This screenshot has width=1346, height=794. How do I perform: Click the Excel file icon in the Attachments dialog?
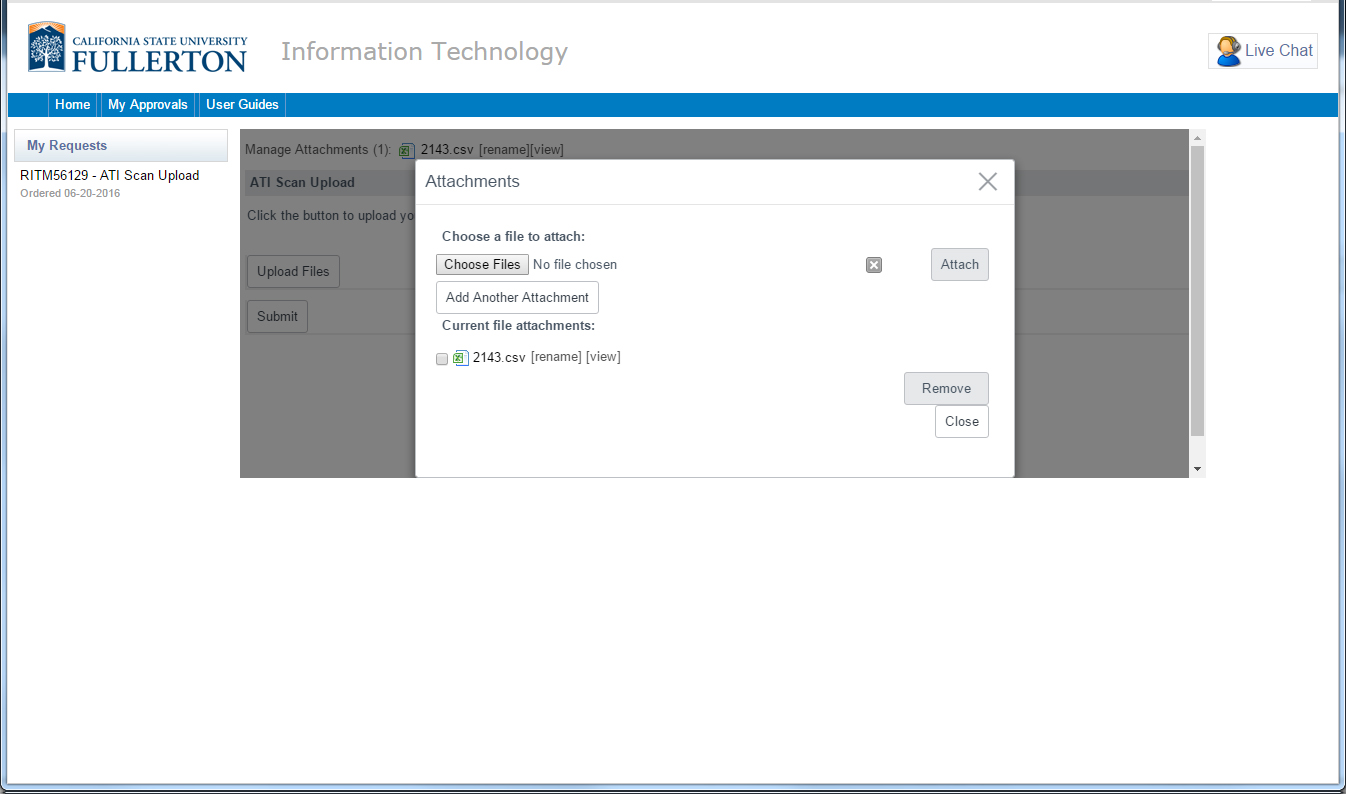tap(460, 357)
